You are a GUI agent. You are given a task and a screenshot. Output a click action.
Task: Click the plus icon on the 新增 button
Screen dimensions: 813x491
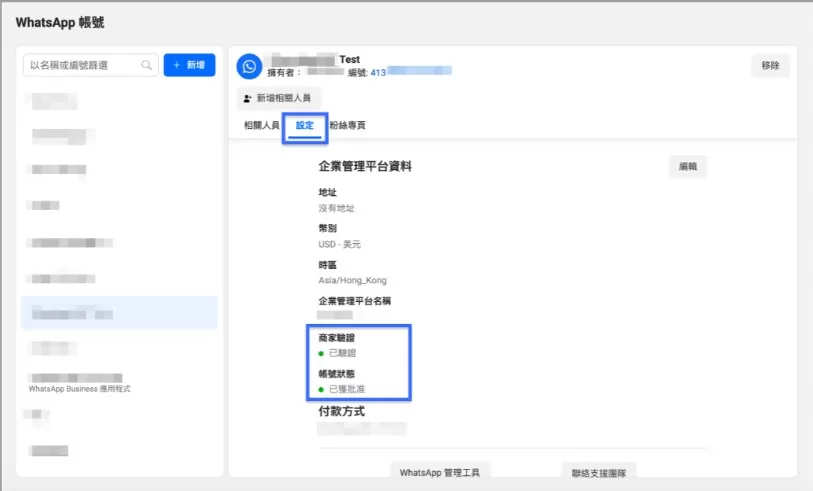(x=177, y=65)
